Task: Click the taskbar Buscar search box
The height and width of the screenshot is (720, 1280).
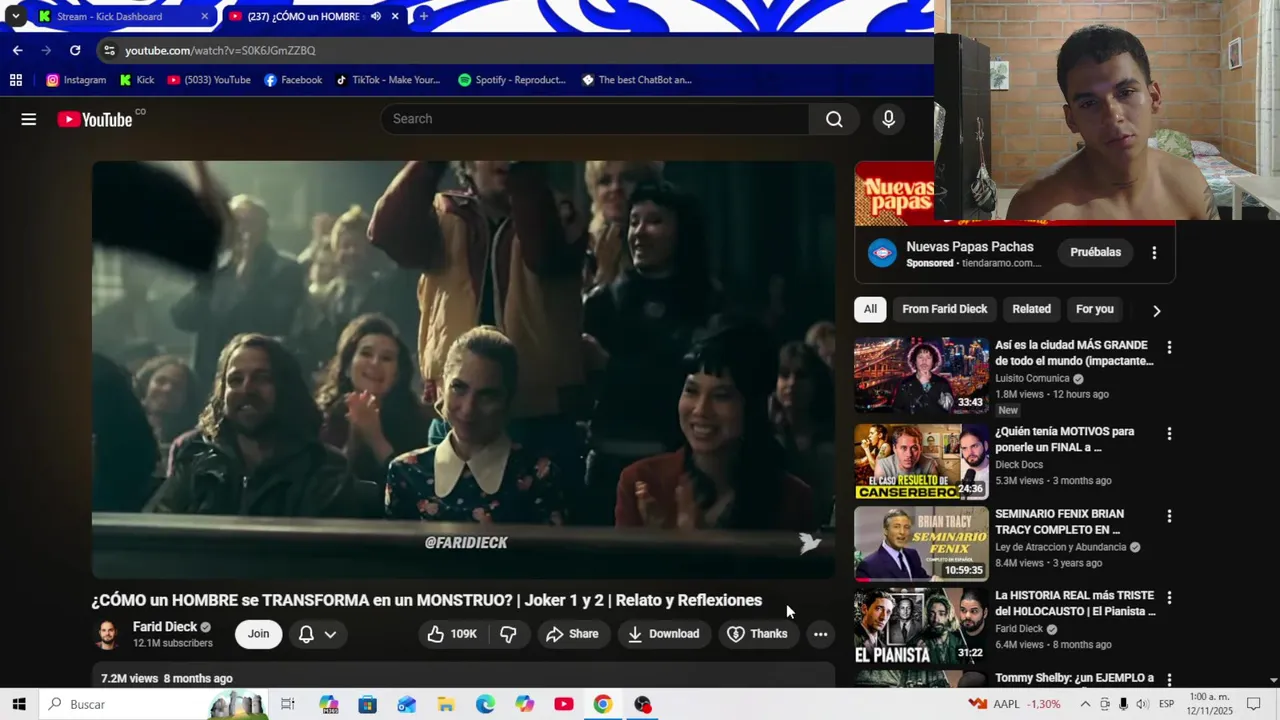Action: [155, 704]
